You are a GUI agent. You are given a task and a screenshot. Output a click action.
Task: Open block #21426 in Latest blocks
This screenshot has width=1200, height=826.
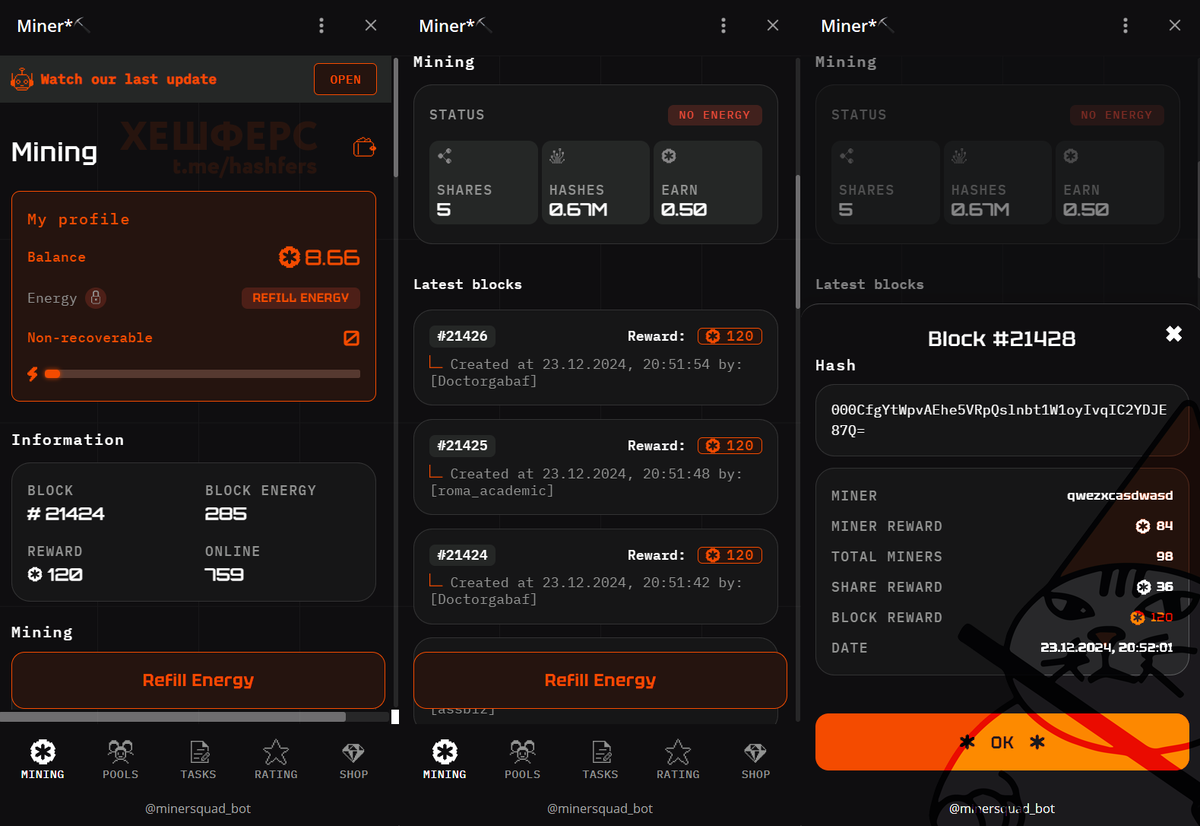coord(595,357)
